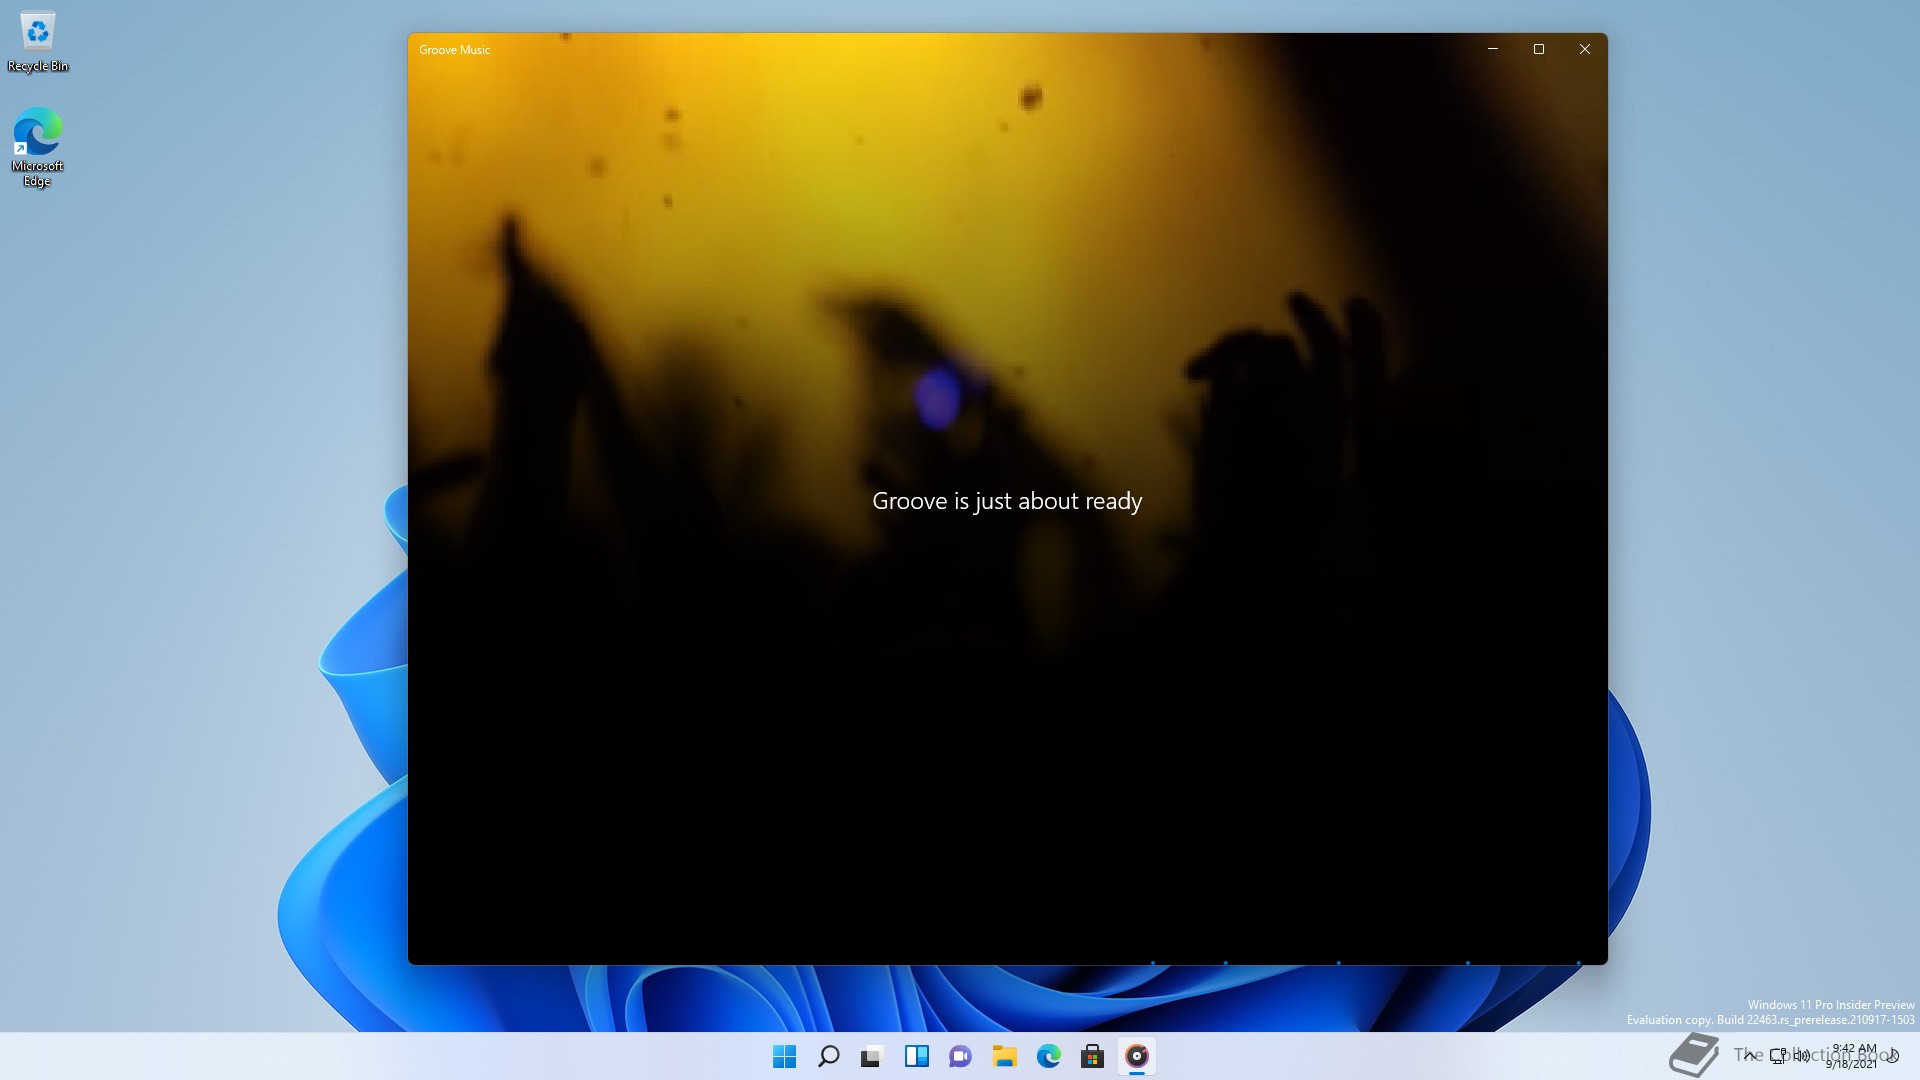Close the Groove Music window
Viewport: 1920px width, 1080px height.
(x=1585, y=49)
